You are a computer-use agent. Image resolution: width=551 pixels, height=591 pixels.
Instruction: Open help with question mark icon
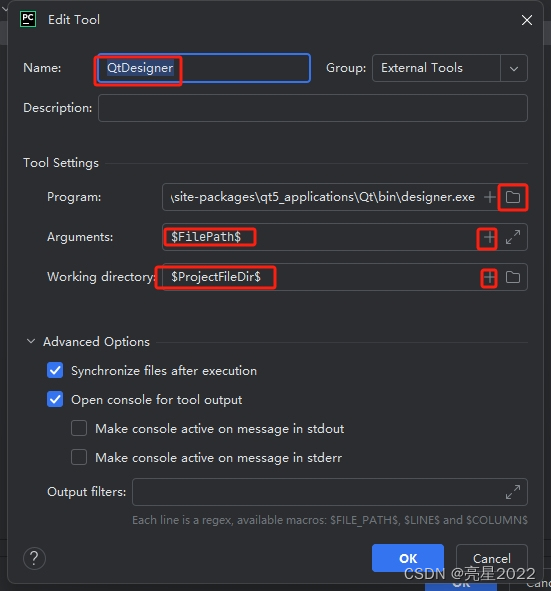(34, 558)
